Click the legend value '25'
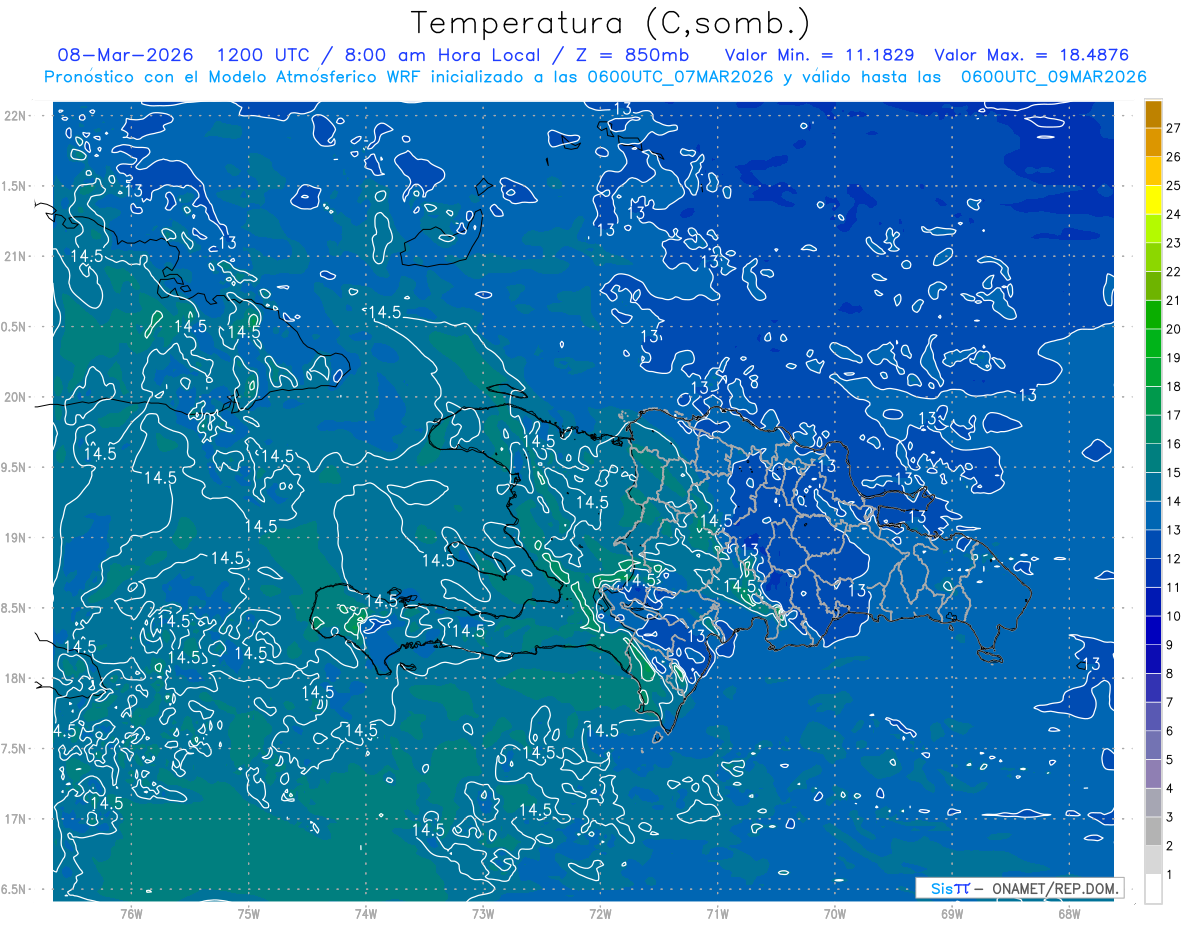The image size is (1200, 927). [x=1174, y=185]
